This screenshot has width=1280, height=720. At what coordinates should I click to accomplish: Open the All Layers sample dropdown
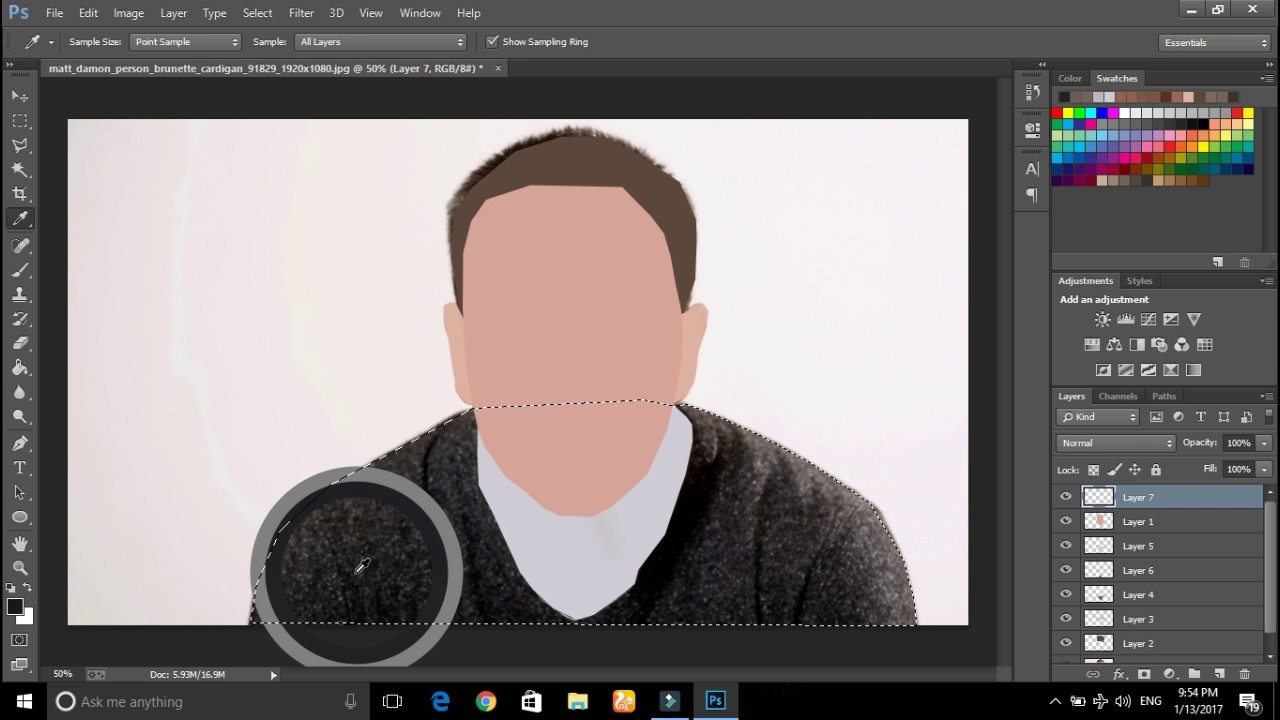(380, 41)
